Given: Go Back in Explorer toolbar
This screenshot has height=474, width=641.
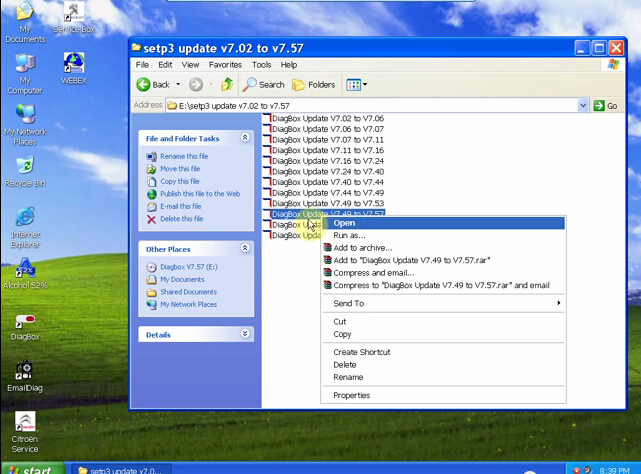Looking at the screenshot, I should pos(153,85).
